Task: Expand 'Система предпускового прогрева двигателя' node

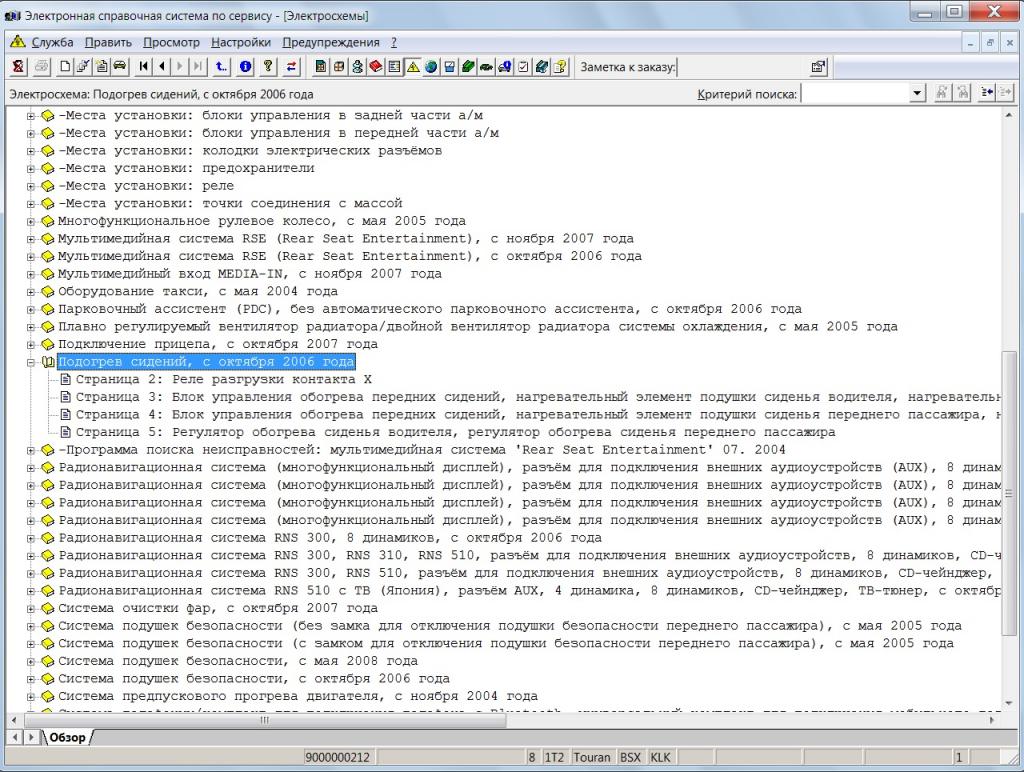Action: click(x=31, y=697)
